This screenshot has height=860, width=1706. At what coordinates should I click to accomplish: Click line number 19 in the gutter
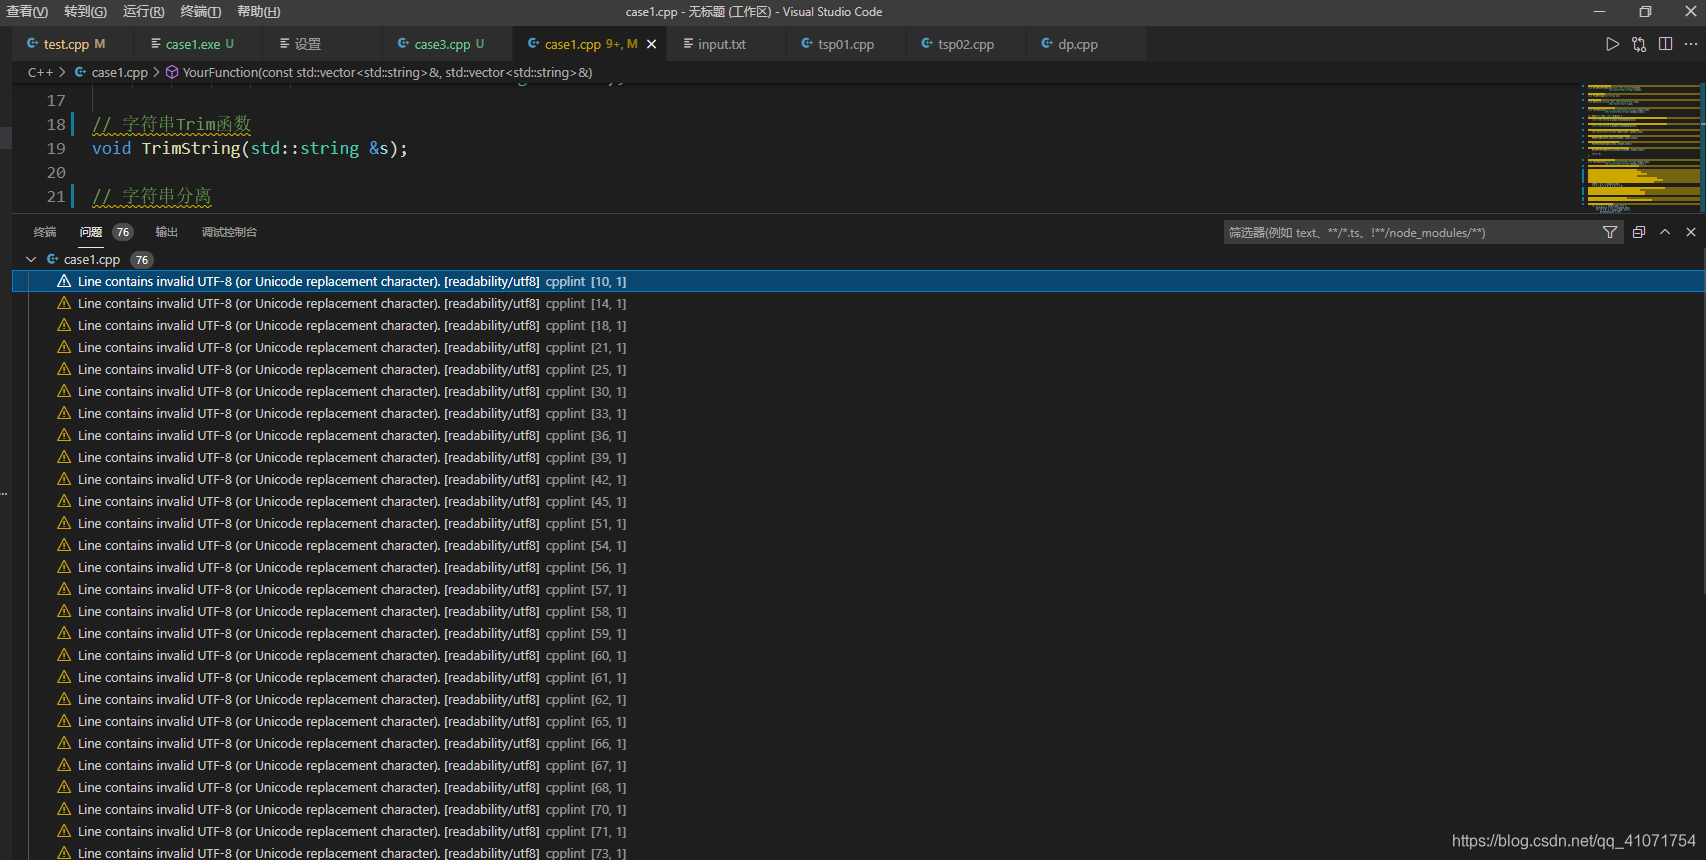(56, 148)
